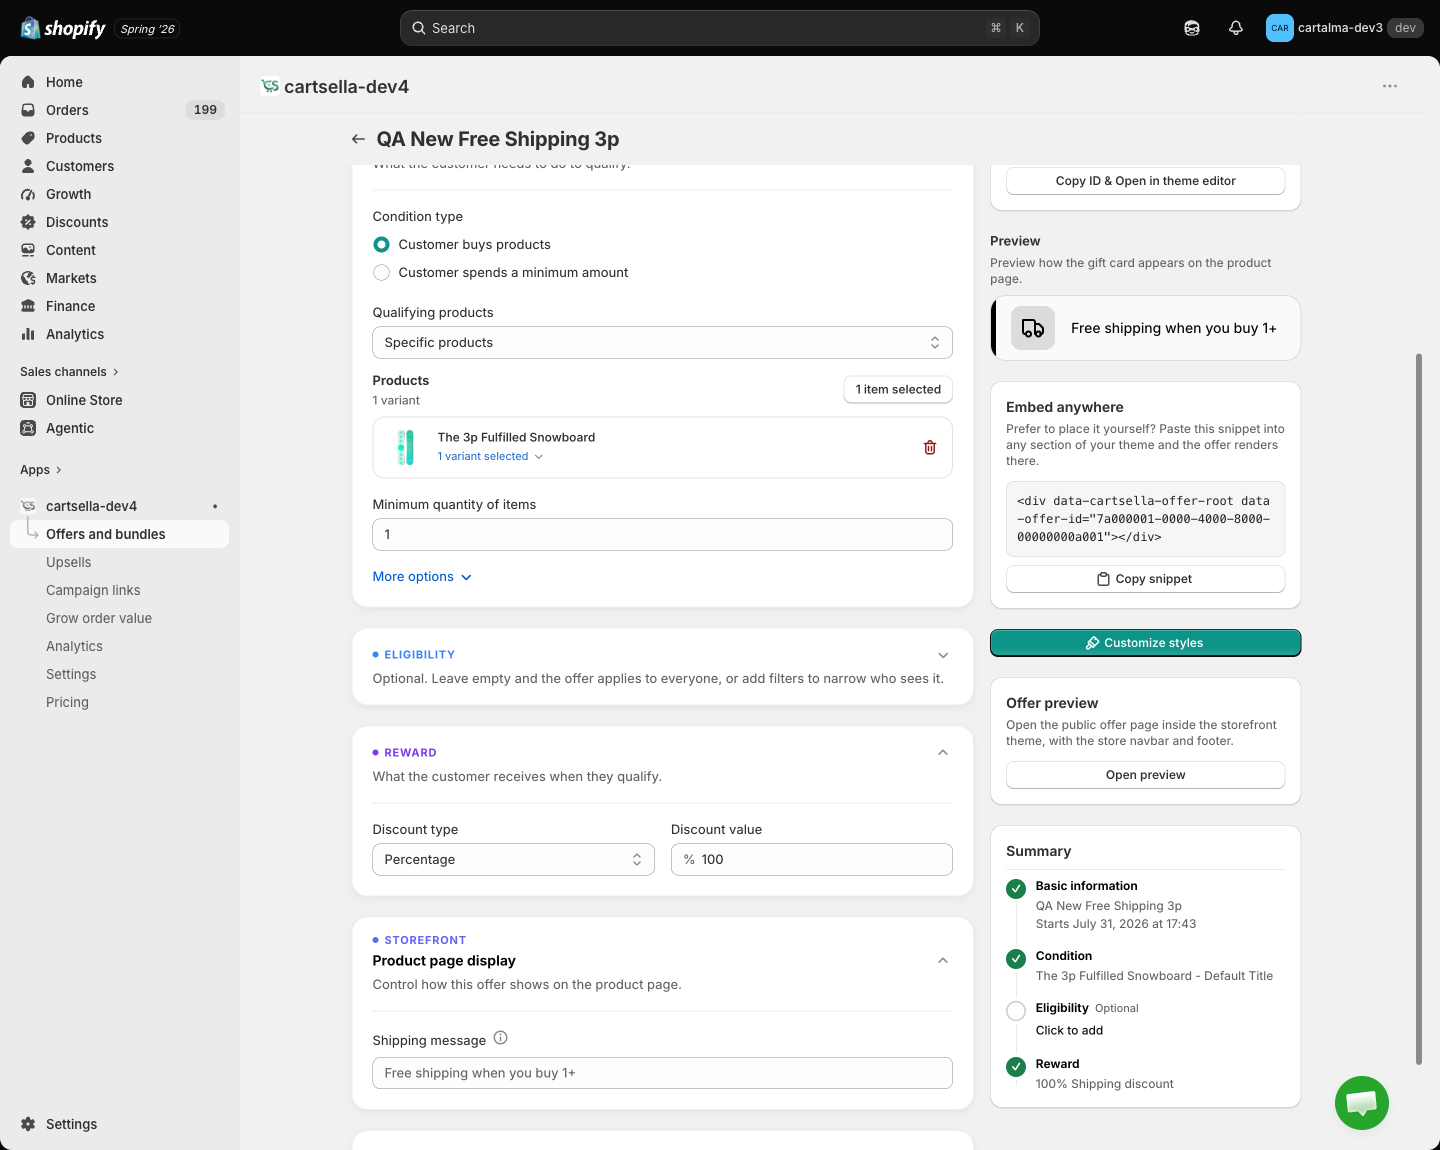The width and height of the screenshot is (1440, 1150).
Task: Click the Shopify logo
Action: coord(62,28)
